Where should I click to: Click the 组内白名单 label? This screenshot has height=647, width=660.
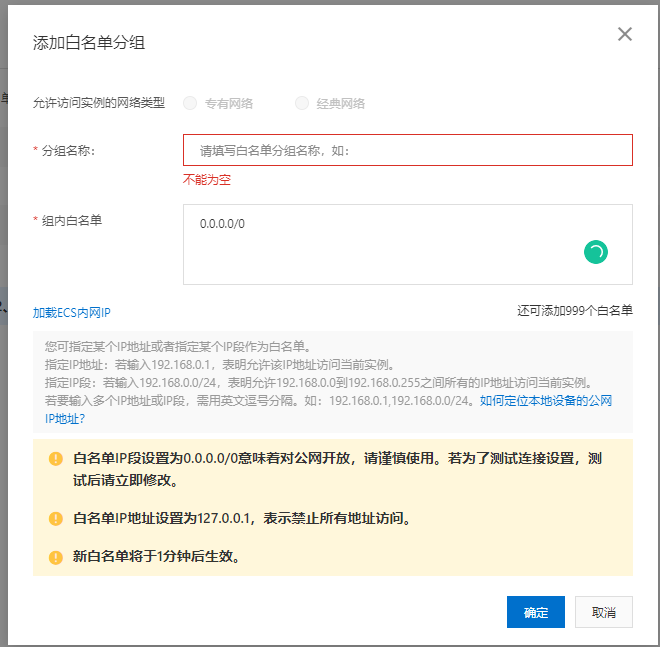72,220
